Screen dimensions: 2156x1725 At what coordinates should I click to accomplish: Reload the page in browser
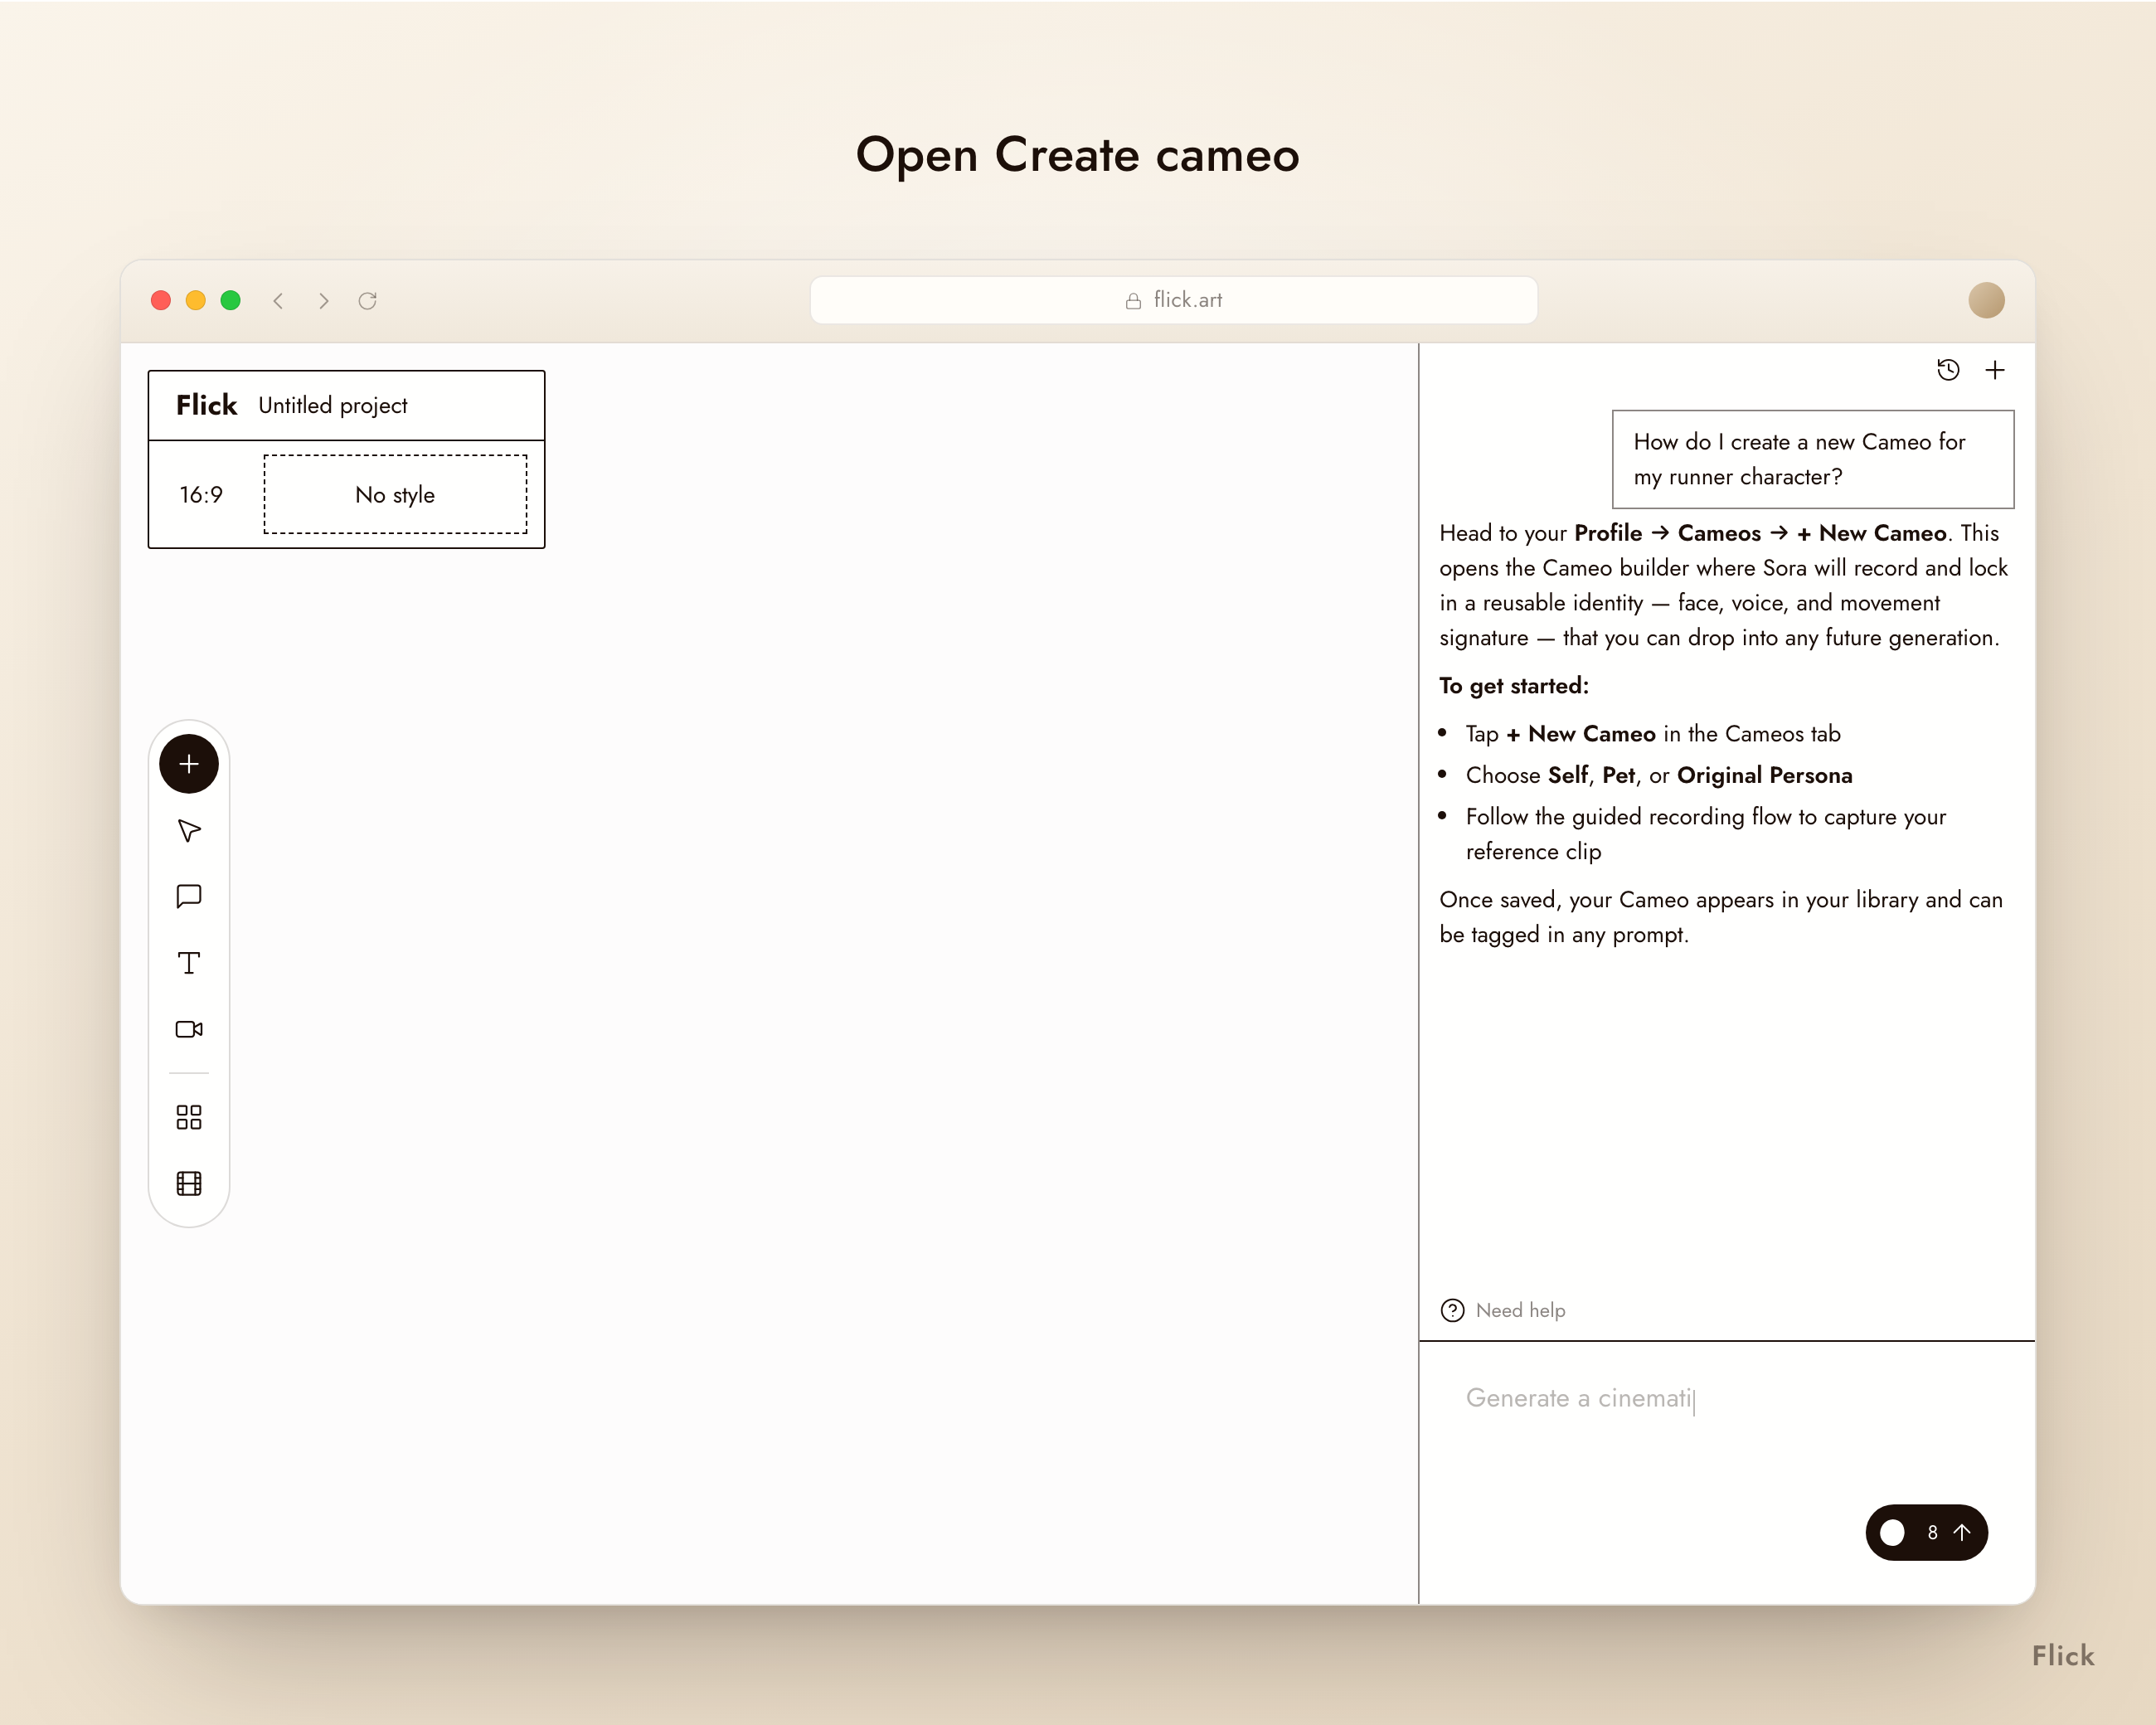368,301
